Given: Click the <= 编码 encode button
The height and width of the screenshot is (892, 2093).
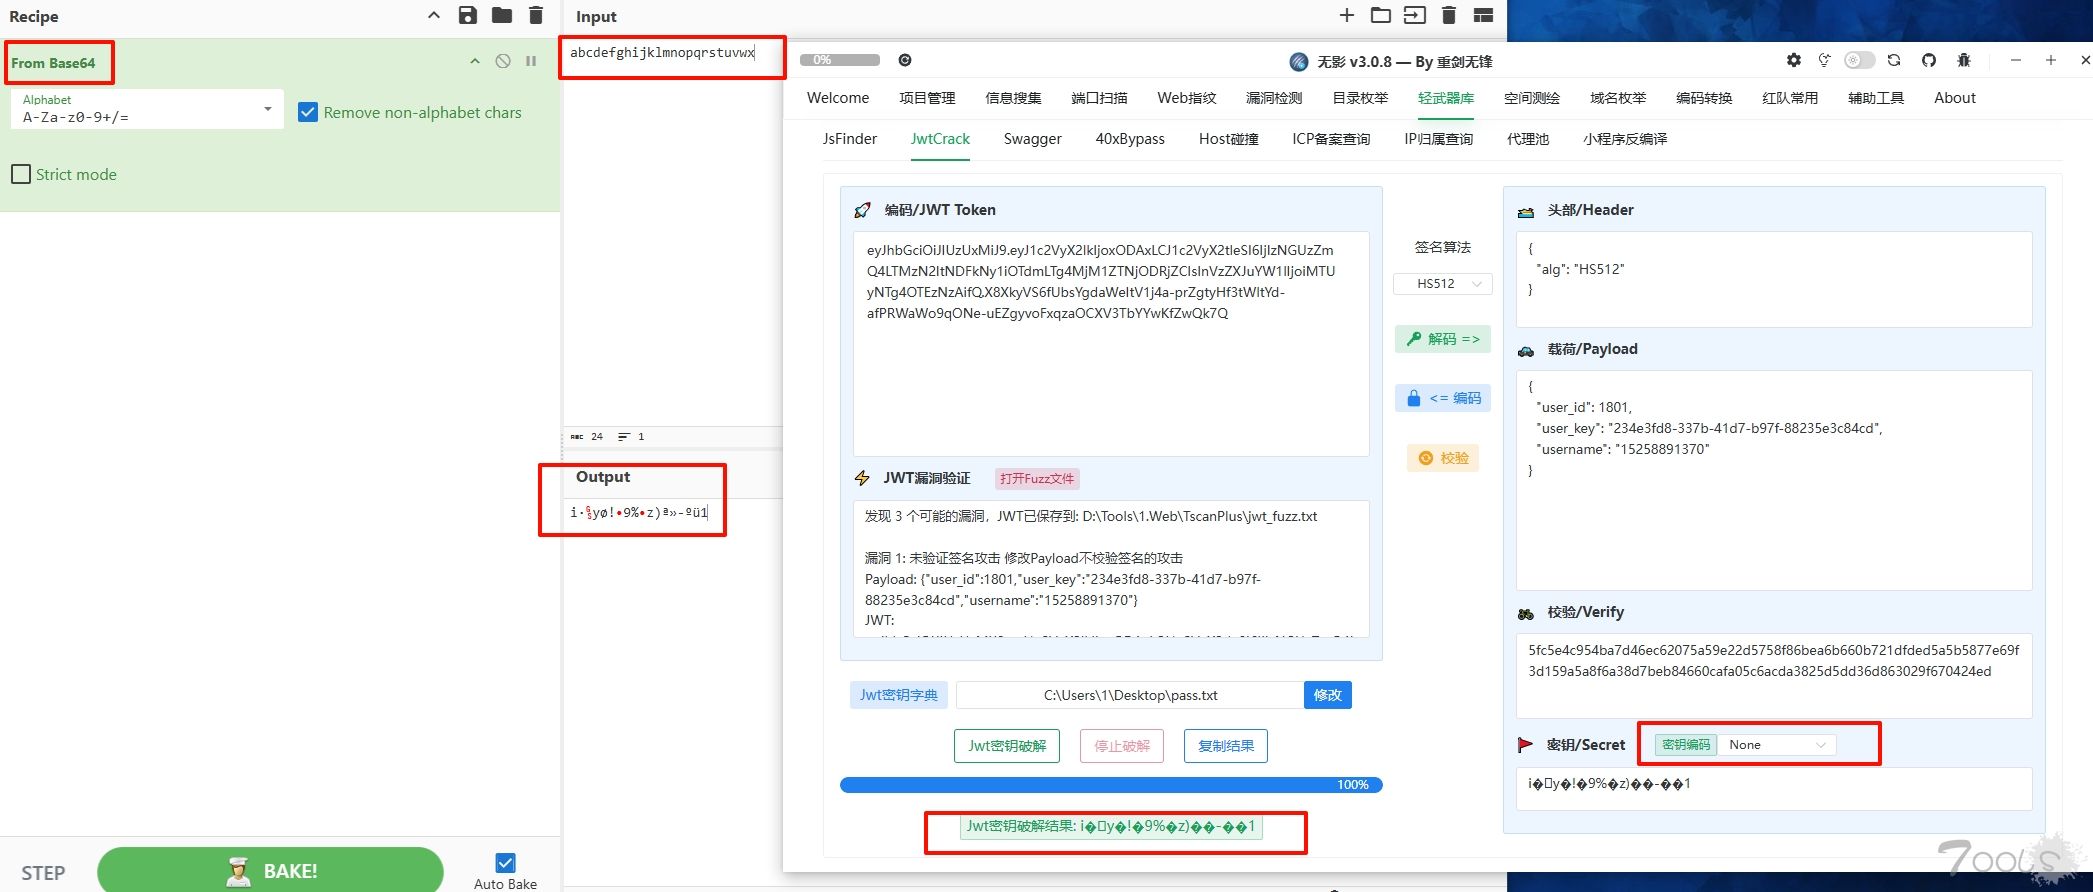Looking at the screenshot, I should pos(1443,398).
